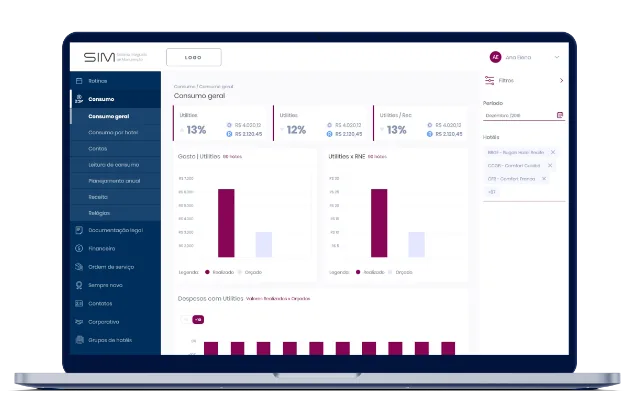Click the Realizado legend swatch under Gasto chart
Screen dimensions: 637x401
click(x=208, y=272)
